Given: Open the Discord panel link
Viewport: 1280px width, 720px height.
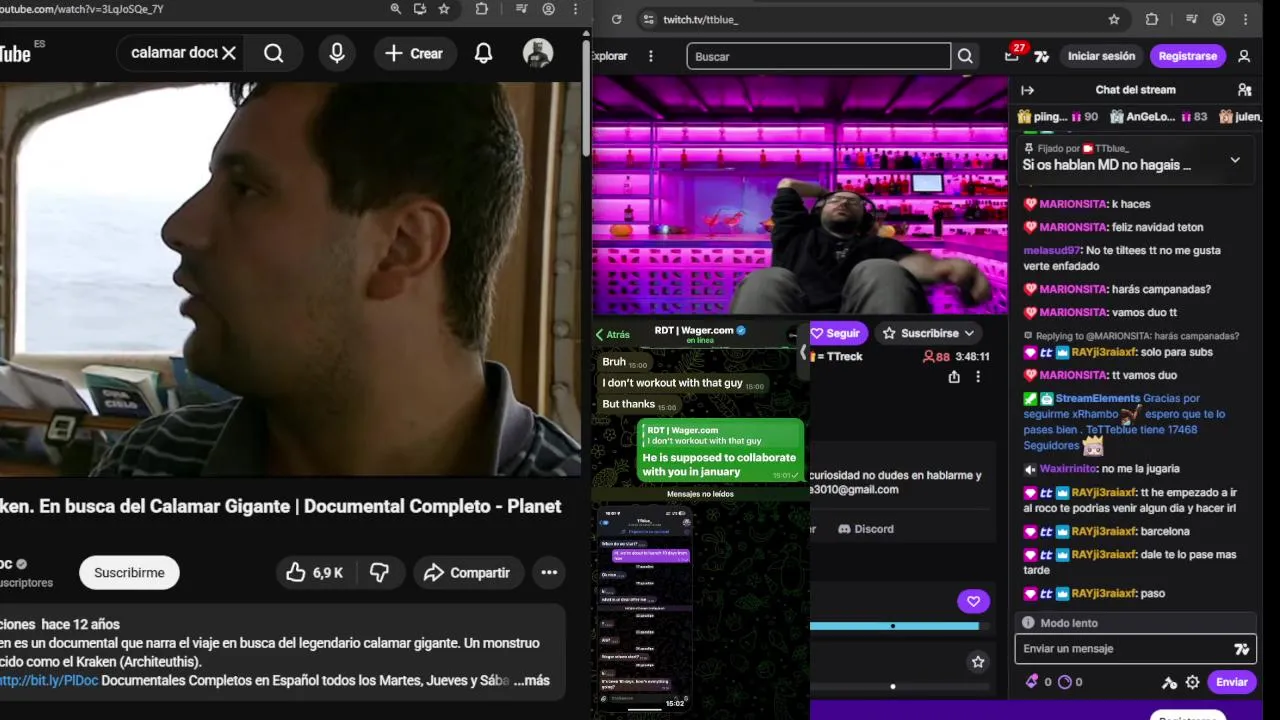Looking at the screenshot, I should (x=866, y=529).
